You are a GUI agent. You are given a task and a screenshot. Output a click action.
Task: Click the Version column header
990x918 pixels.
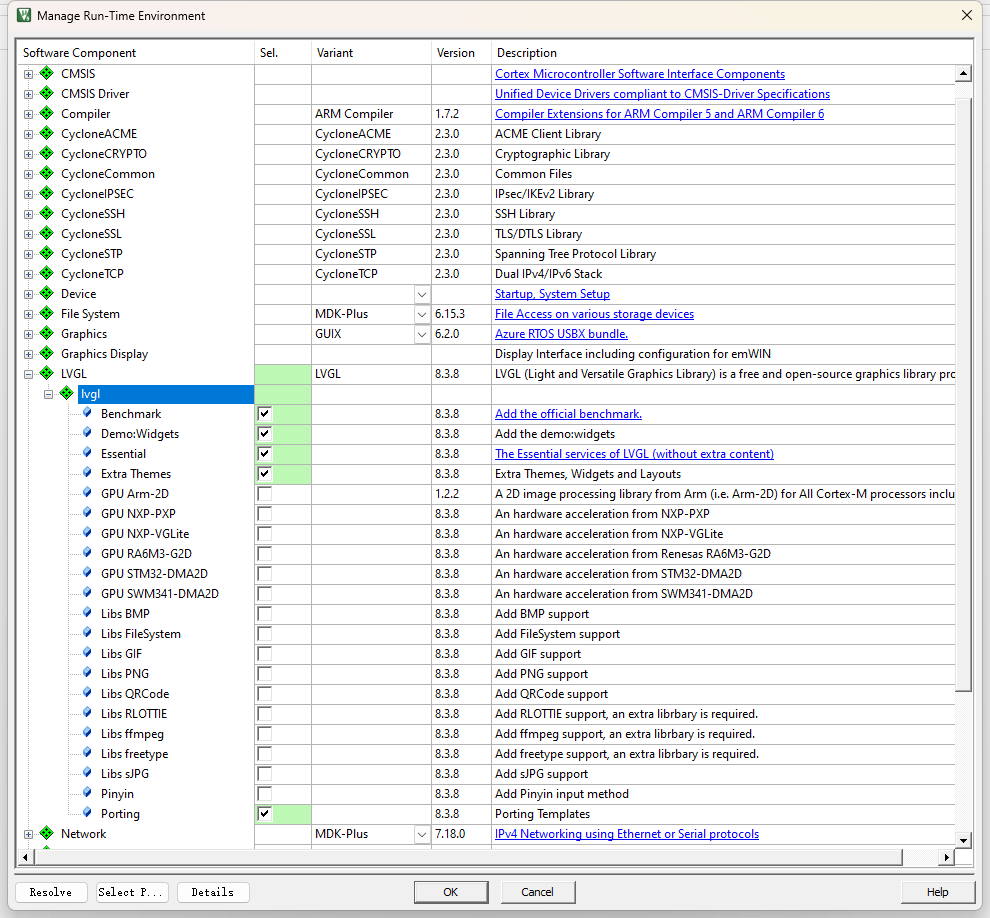coord(462,53)
